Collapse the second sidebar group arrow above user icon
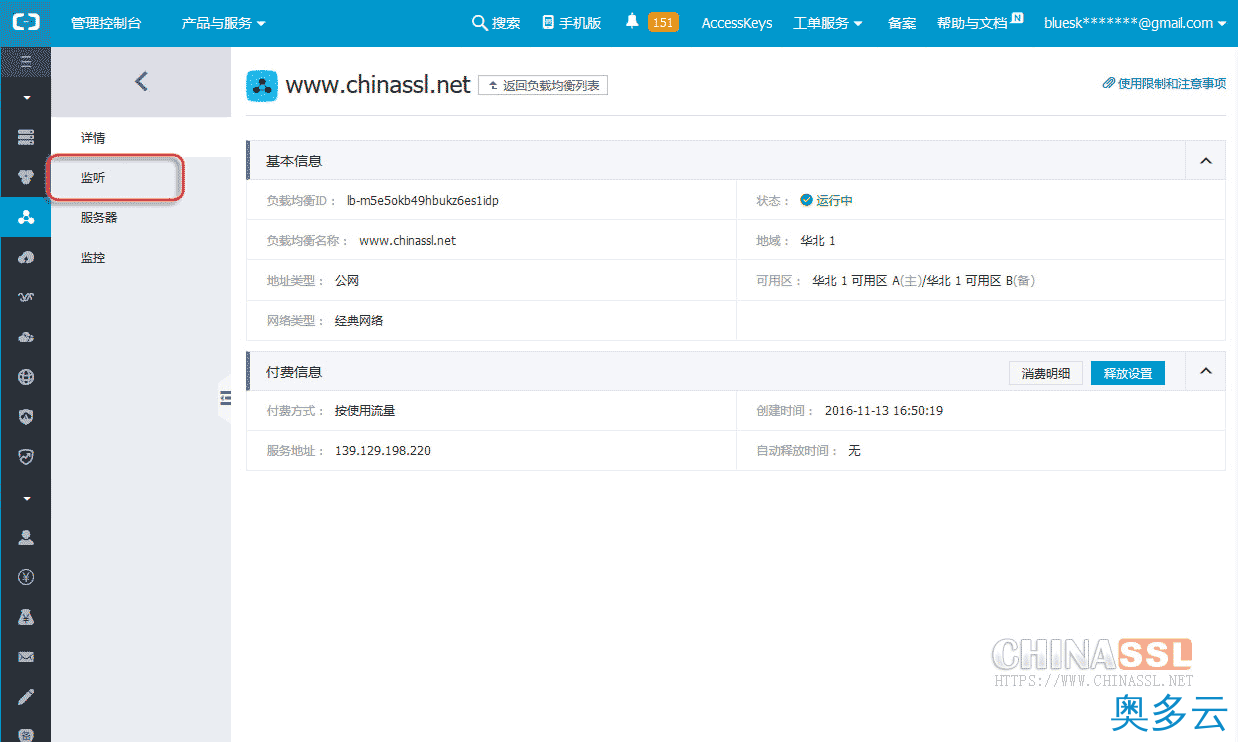This screenshot has height=742, width=1238. [x=26, y=498]
